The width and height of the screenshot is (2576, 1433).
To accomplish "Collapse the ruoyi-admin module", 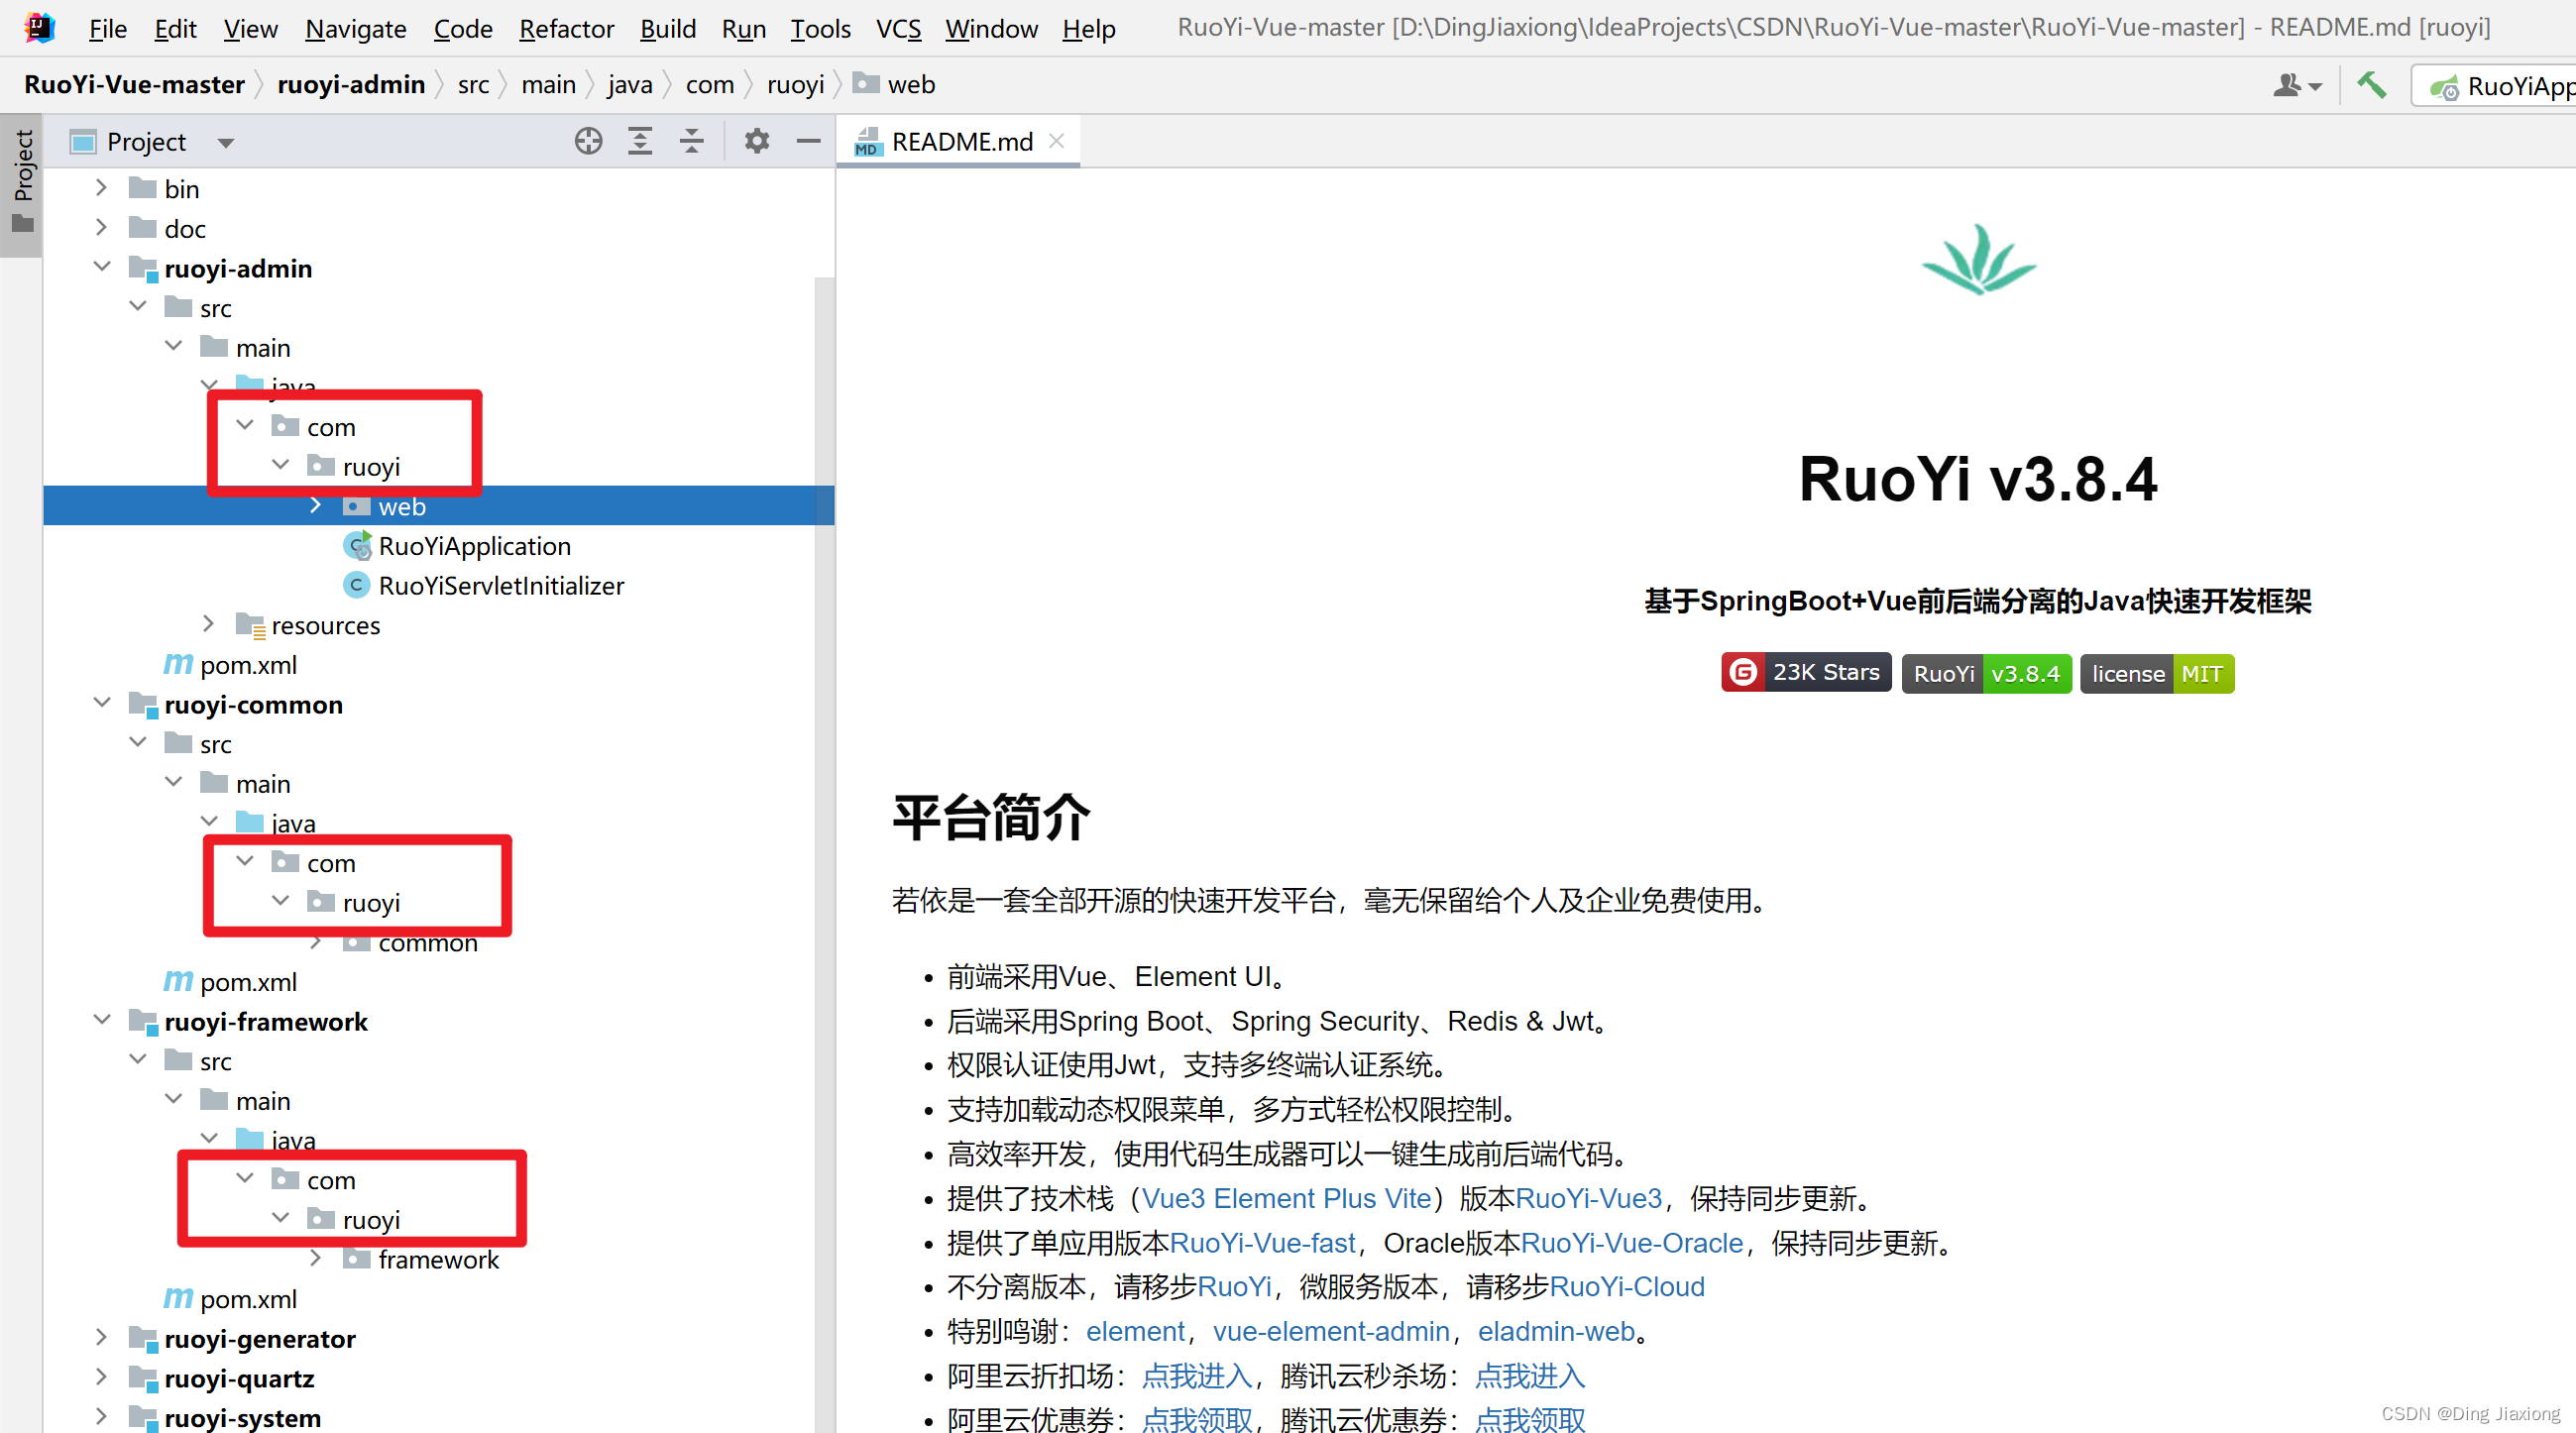I will pos(101,266).
